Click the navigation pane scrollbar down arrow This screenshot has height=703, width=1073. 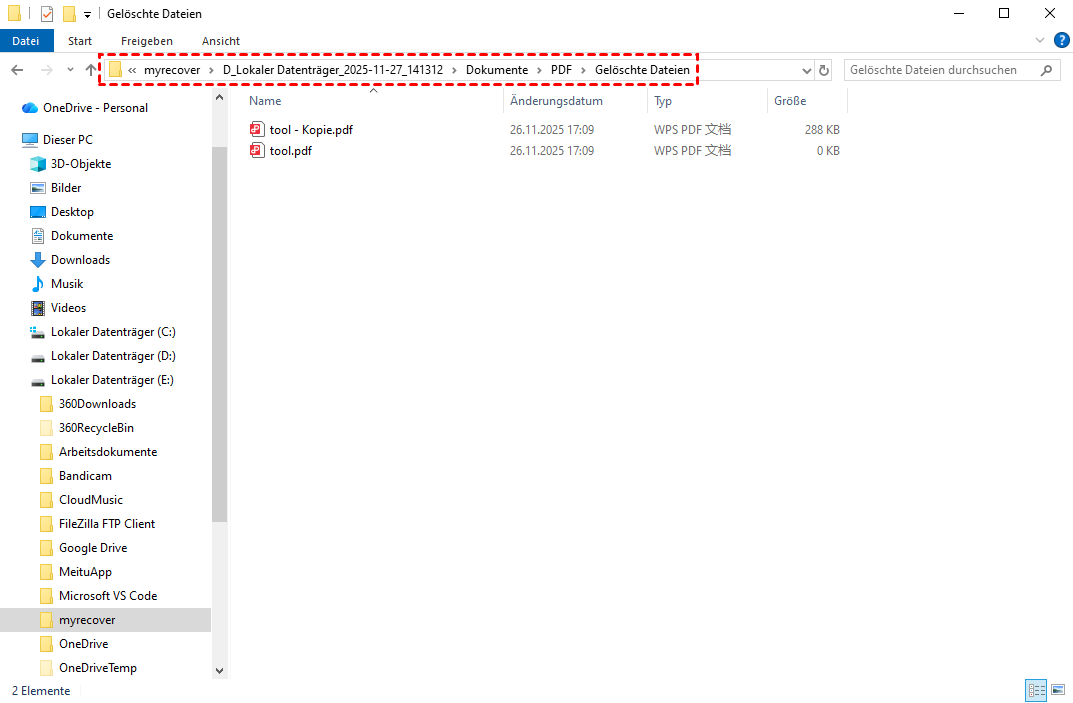(220, 670)
